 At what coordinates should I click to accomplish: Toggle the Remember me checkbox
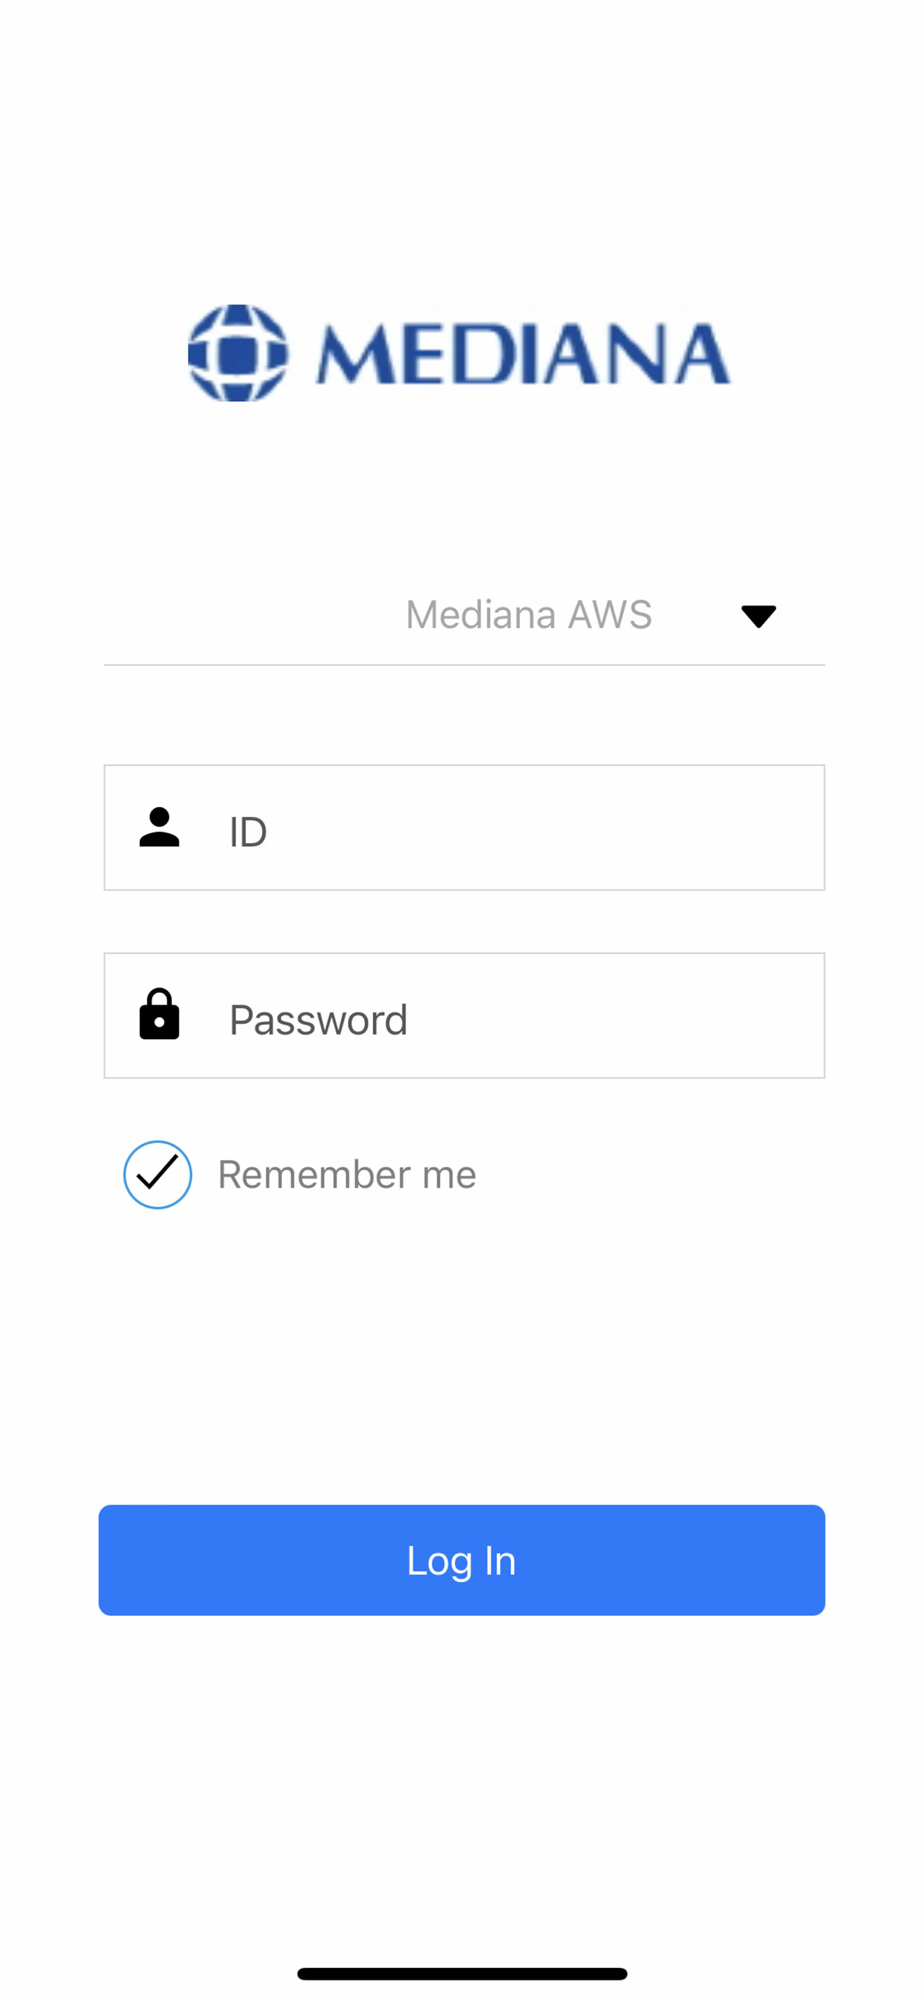[157, 1174]
